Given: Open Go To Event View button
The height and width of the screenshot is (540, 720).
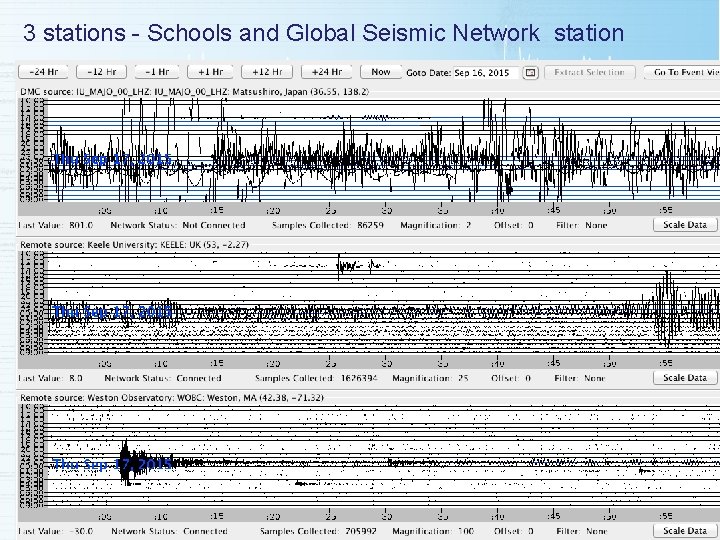Looking at the screenshot, I should tap(684, 72).
